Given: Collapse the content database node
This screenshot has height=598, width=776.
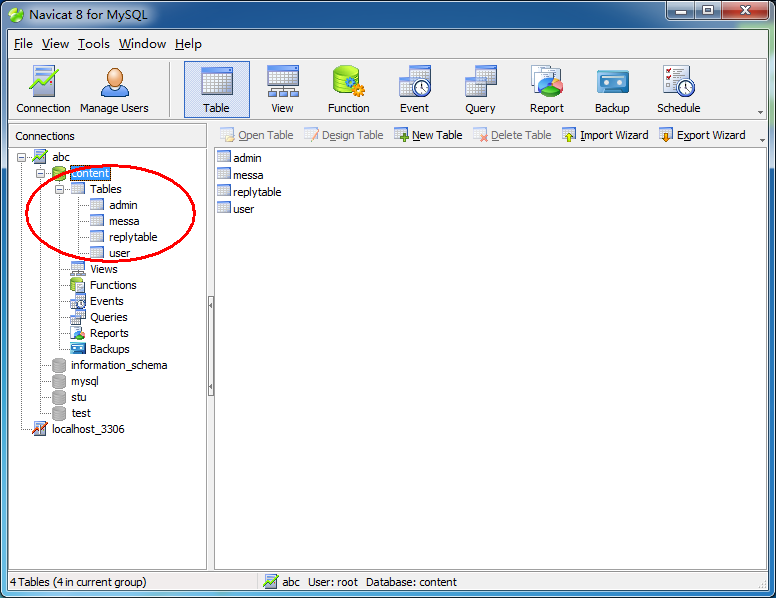Looking at the screenshot, I should (x=41, y=173).
